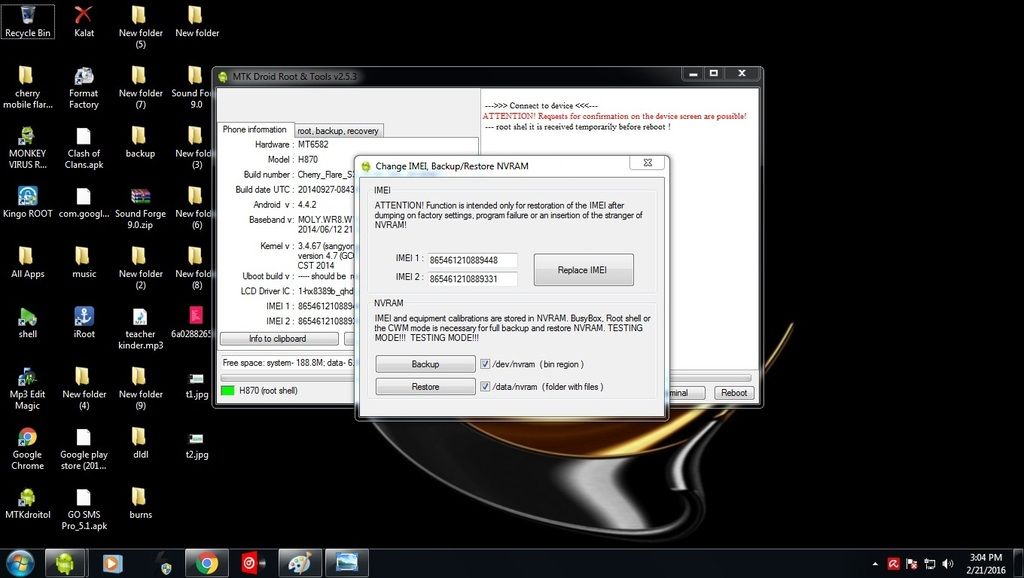Click the Reboot button
1024x578 pixels.
733,393
